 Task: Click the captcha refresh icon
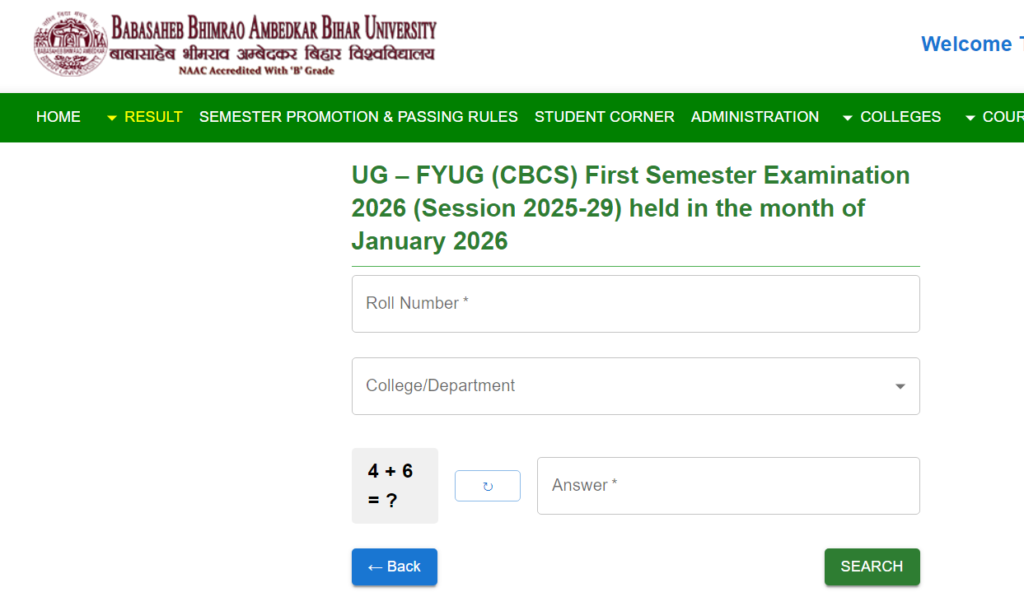(487, 485)
